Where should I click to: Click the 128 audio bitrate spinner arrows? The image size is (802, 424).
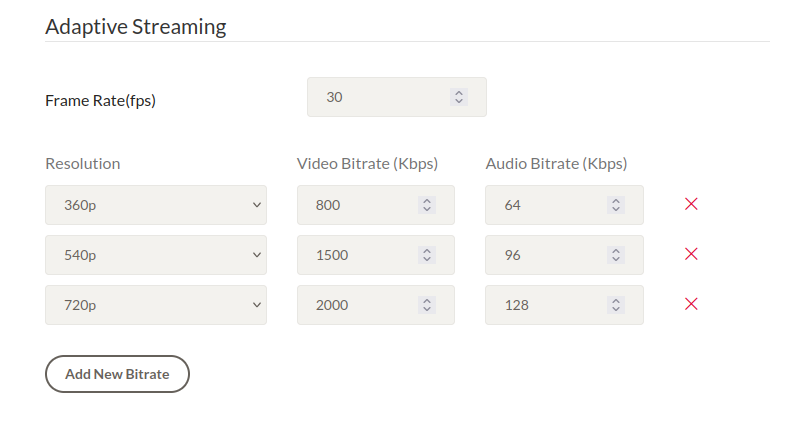(616, 305)
